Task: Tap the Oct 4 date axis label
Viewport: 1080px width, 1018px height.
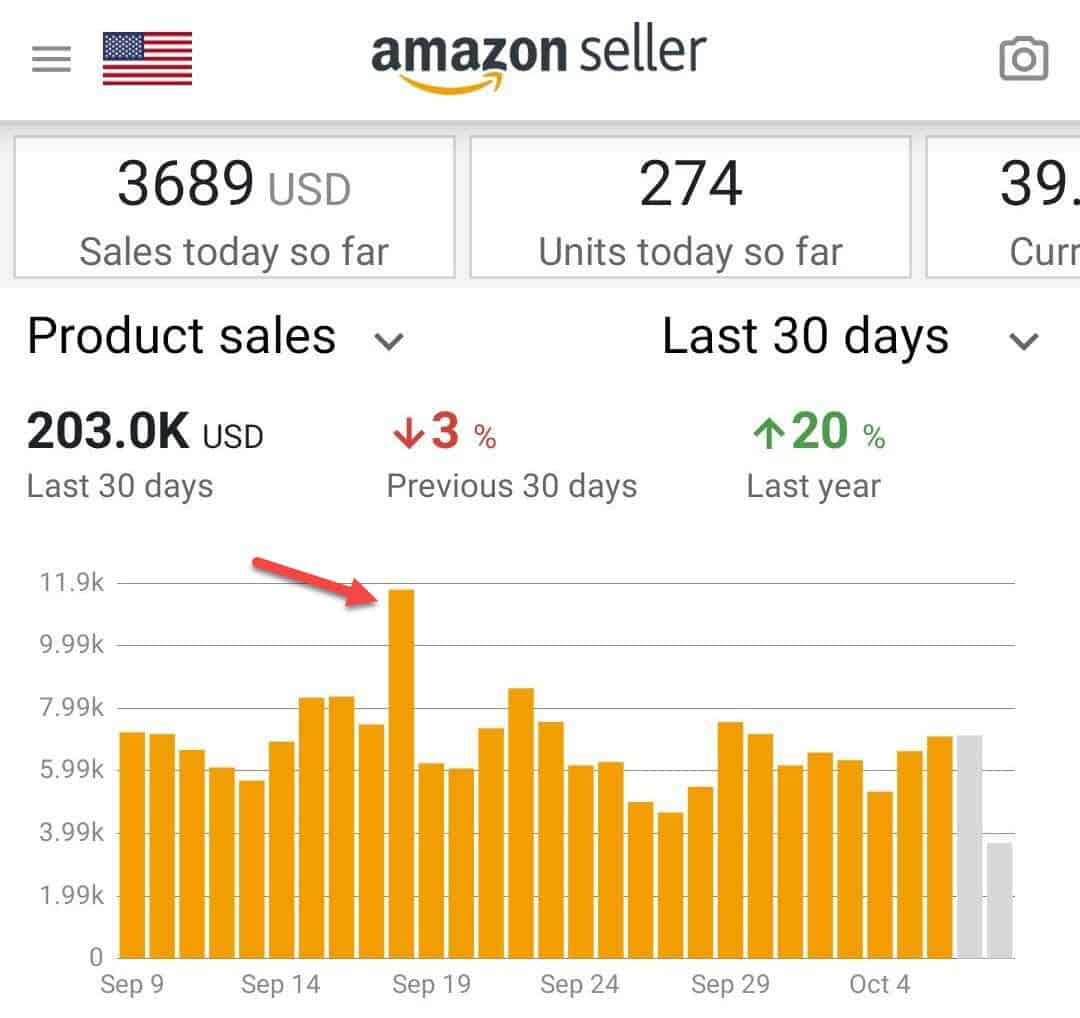Action: 880,985
